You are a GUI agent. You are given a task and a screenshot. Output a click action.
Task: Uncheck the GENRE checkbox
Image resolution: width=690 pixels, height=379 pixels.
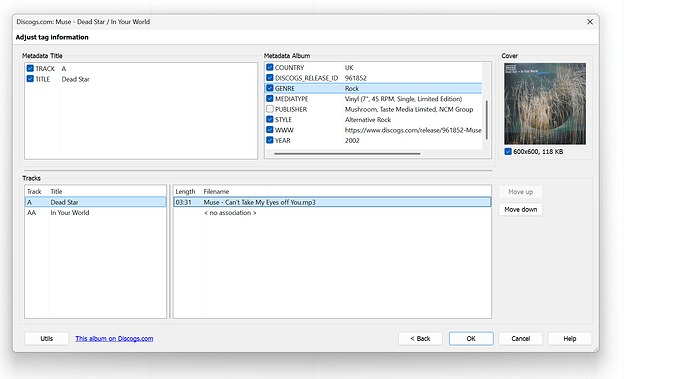tap(270, 88)
